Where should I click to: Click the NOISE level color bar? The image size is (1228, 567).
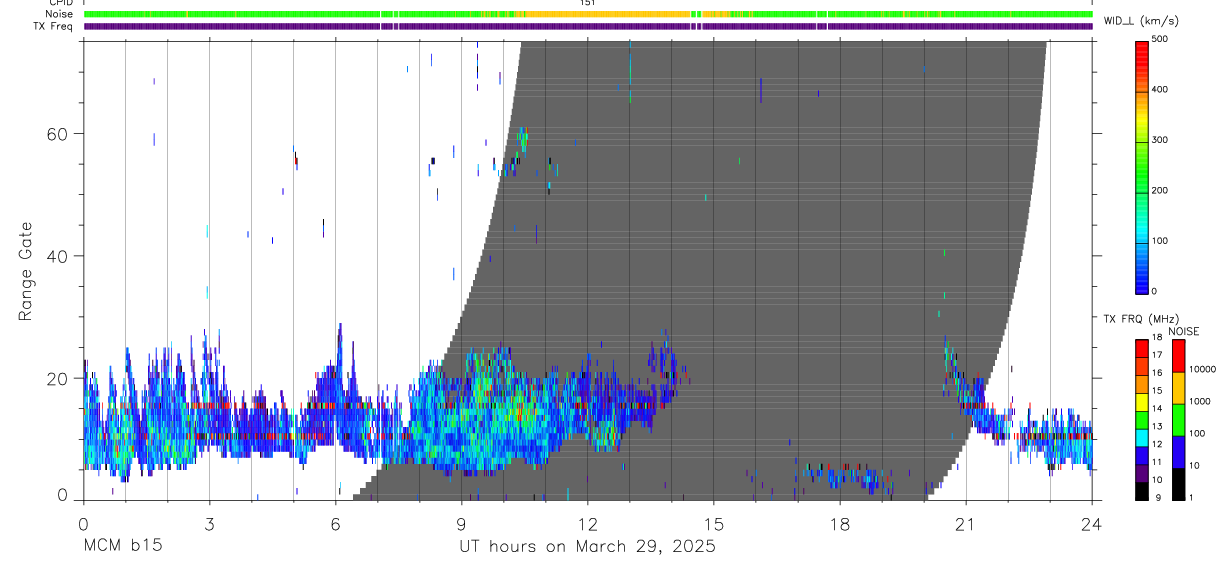1179,419
